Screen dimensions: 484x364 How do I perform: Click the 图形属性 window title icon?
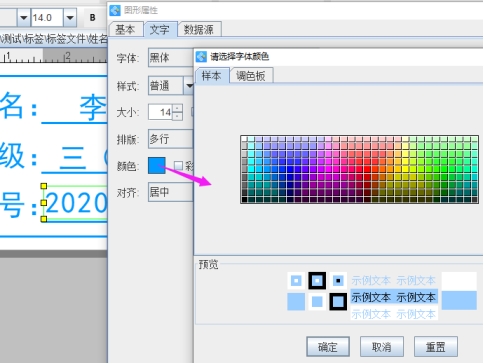[115, 10]
